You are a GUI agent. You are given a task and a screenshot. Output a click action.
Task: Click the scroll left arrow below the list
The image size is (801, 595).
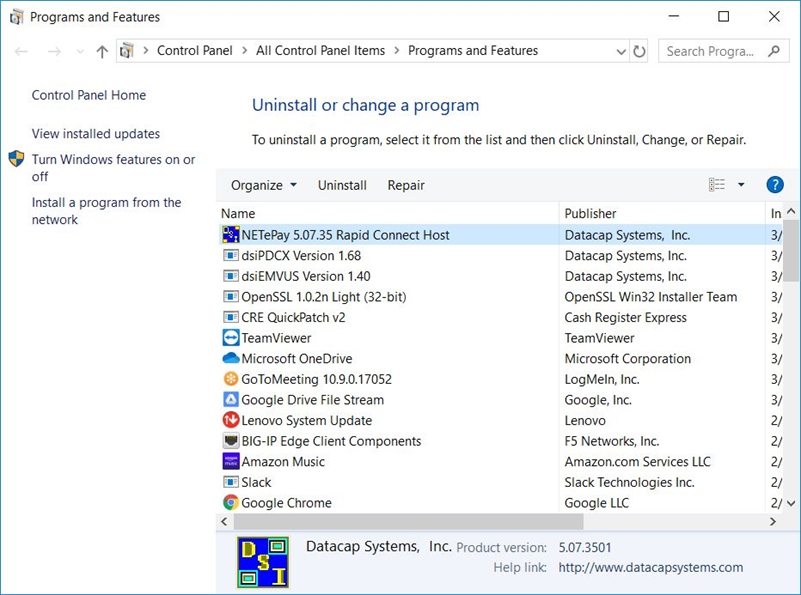coord(224,521)
